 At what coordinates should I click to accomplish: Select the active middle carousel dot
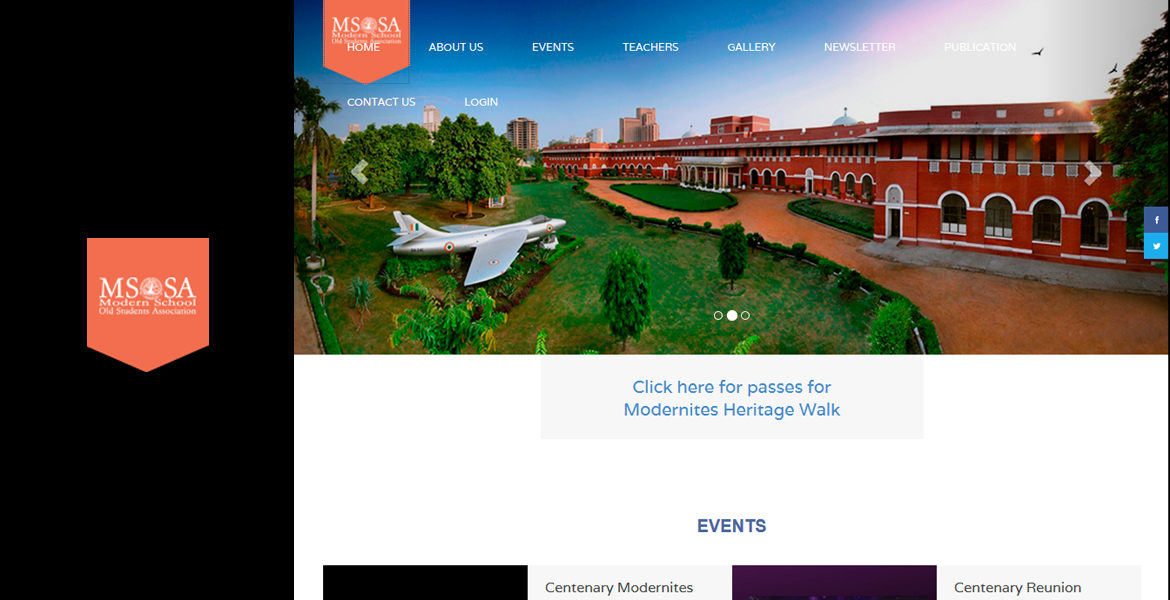coord(732,316)
